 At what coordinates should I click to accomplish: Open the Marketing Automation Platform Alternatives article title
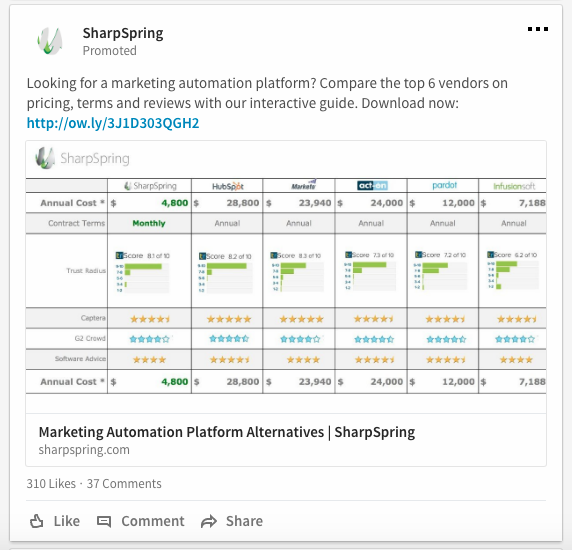(x=227, y=432)
